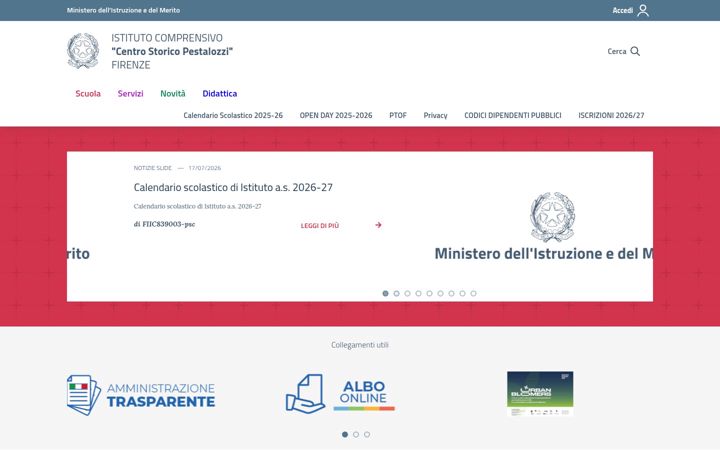Image resolution: width=720 pixels, height=450 pixels.
Task: Open the Servizi menu
Action: coord(130,94)
